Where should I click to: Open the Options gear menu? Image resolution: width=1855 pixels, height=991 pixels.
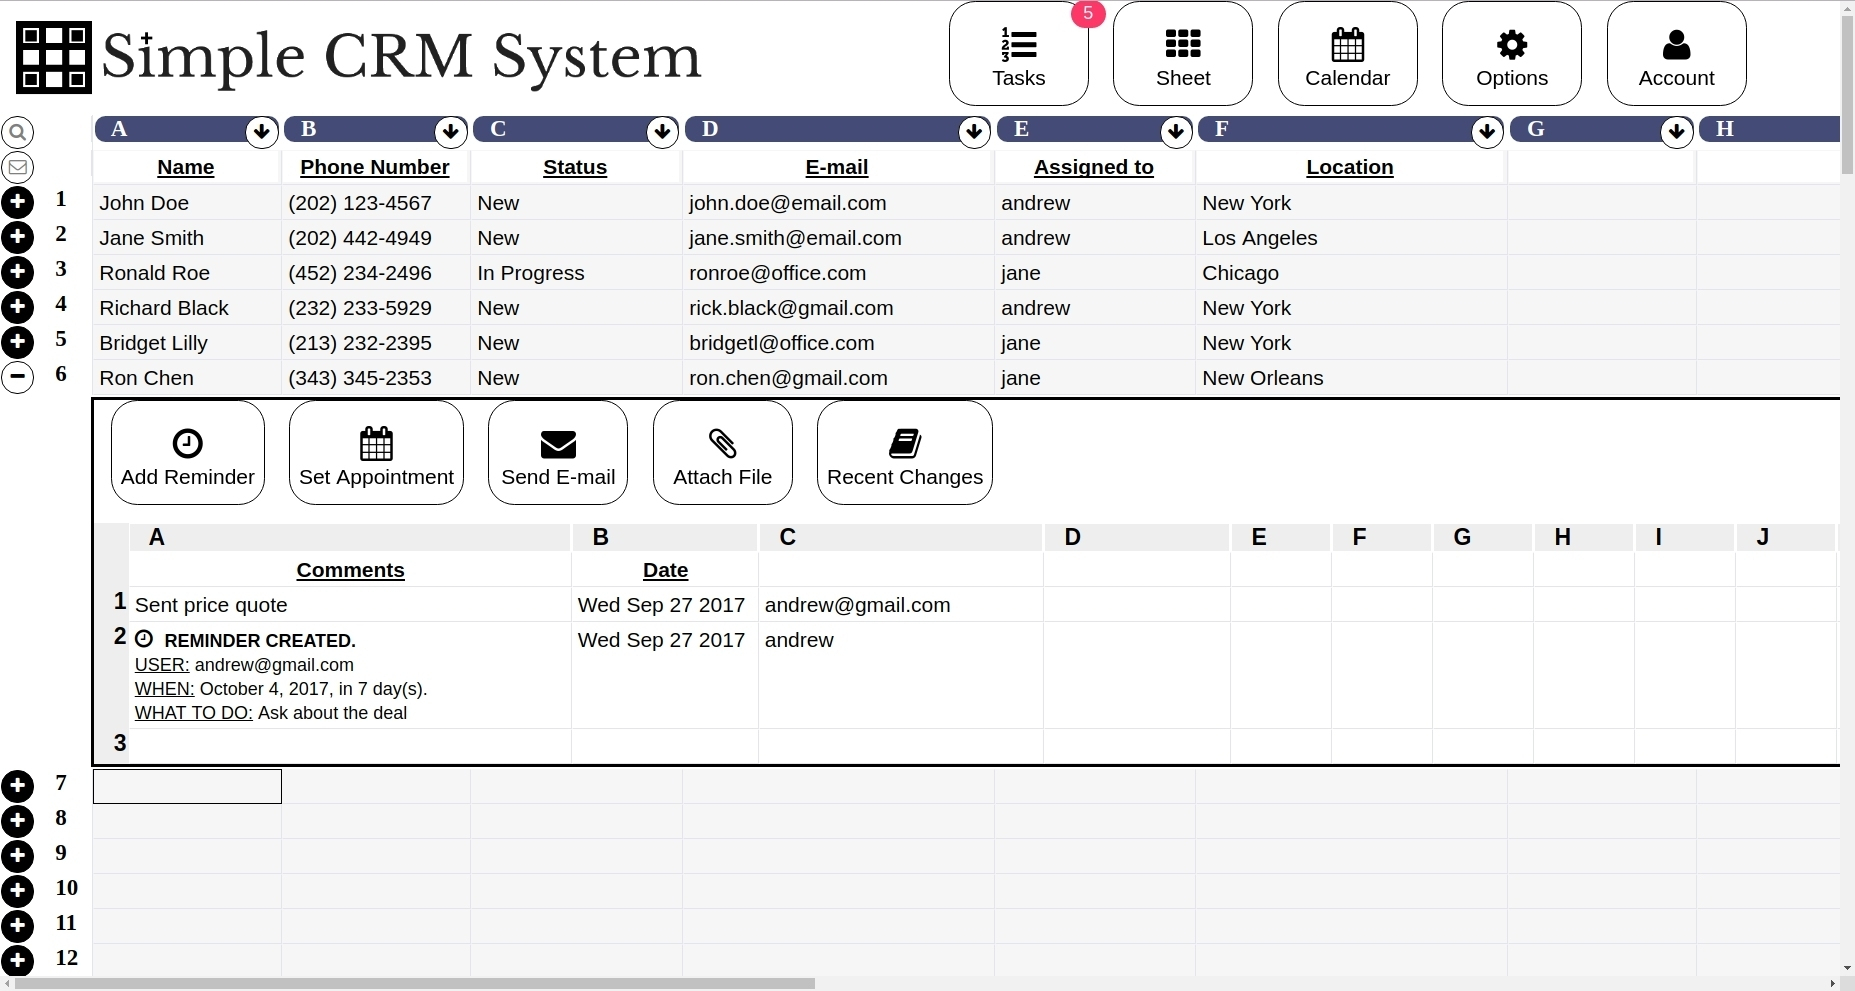tap(1511, 55)
